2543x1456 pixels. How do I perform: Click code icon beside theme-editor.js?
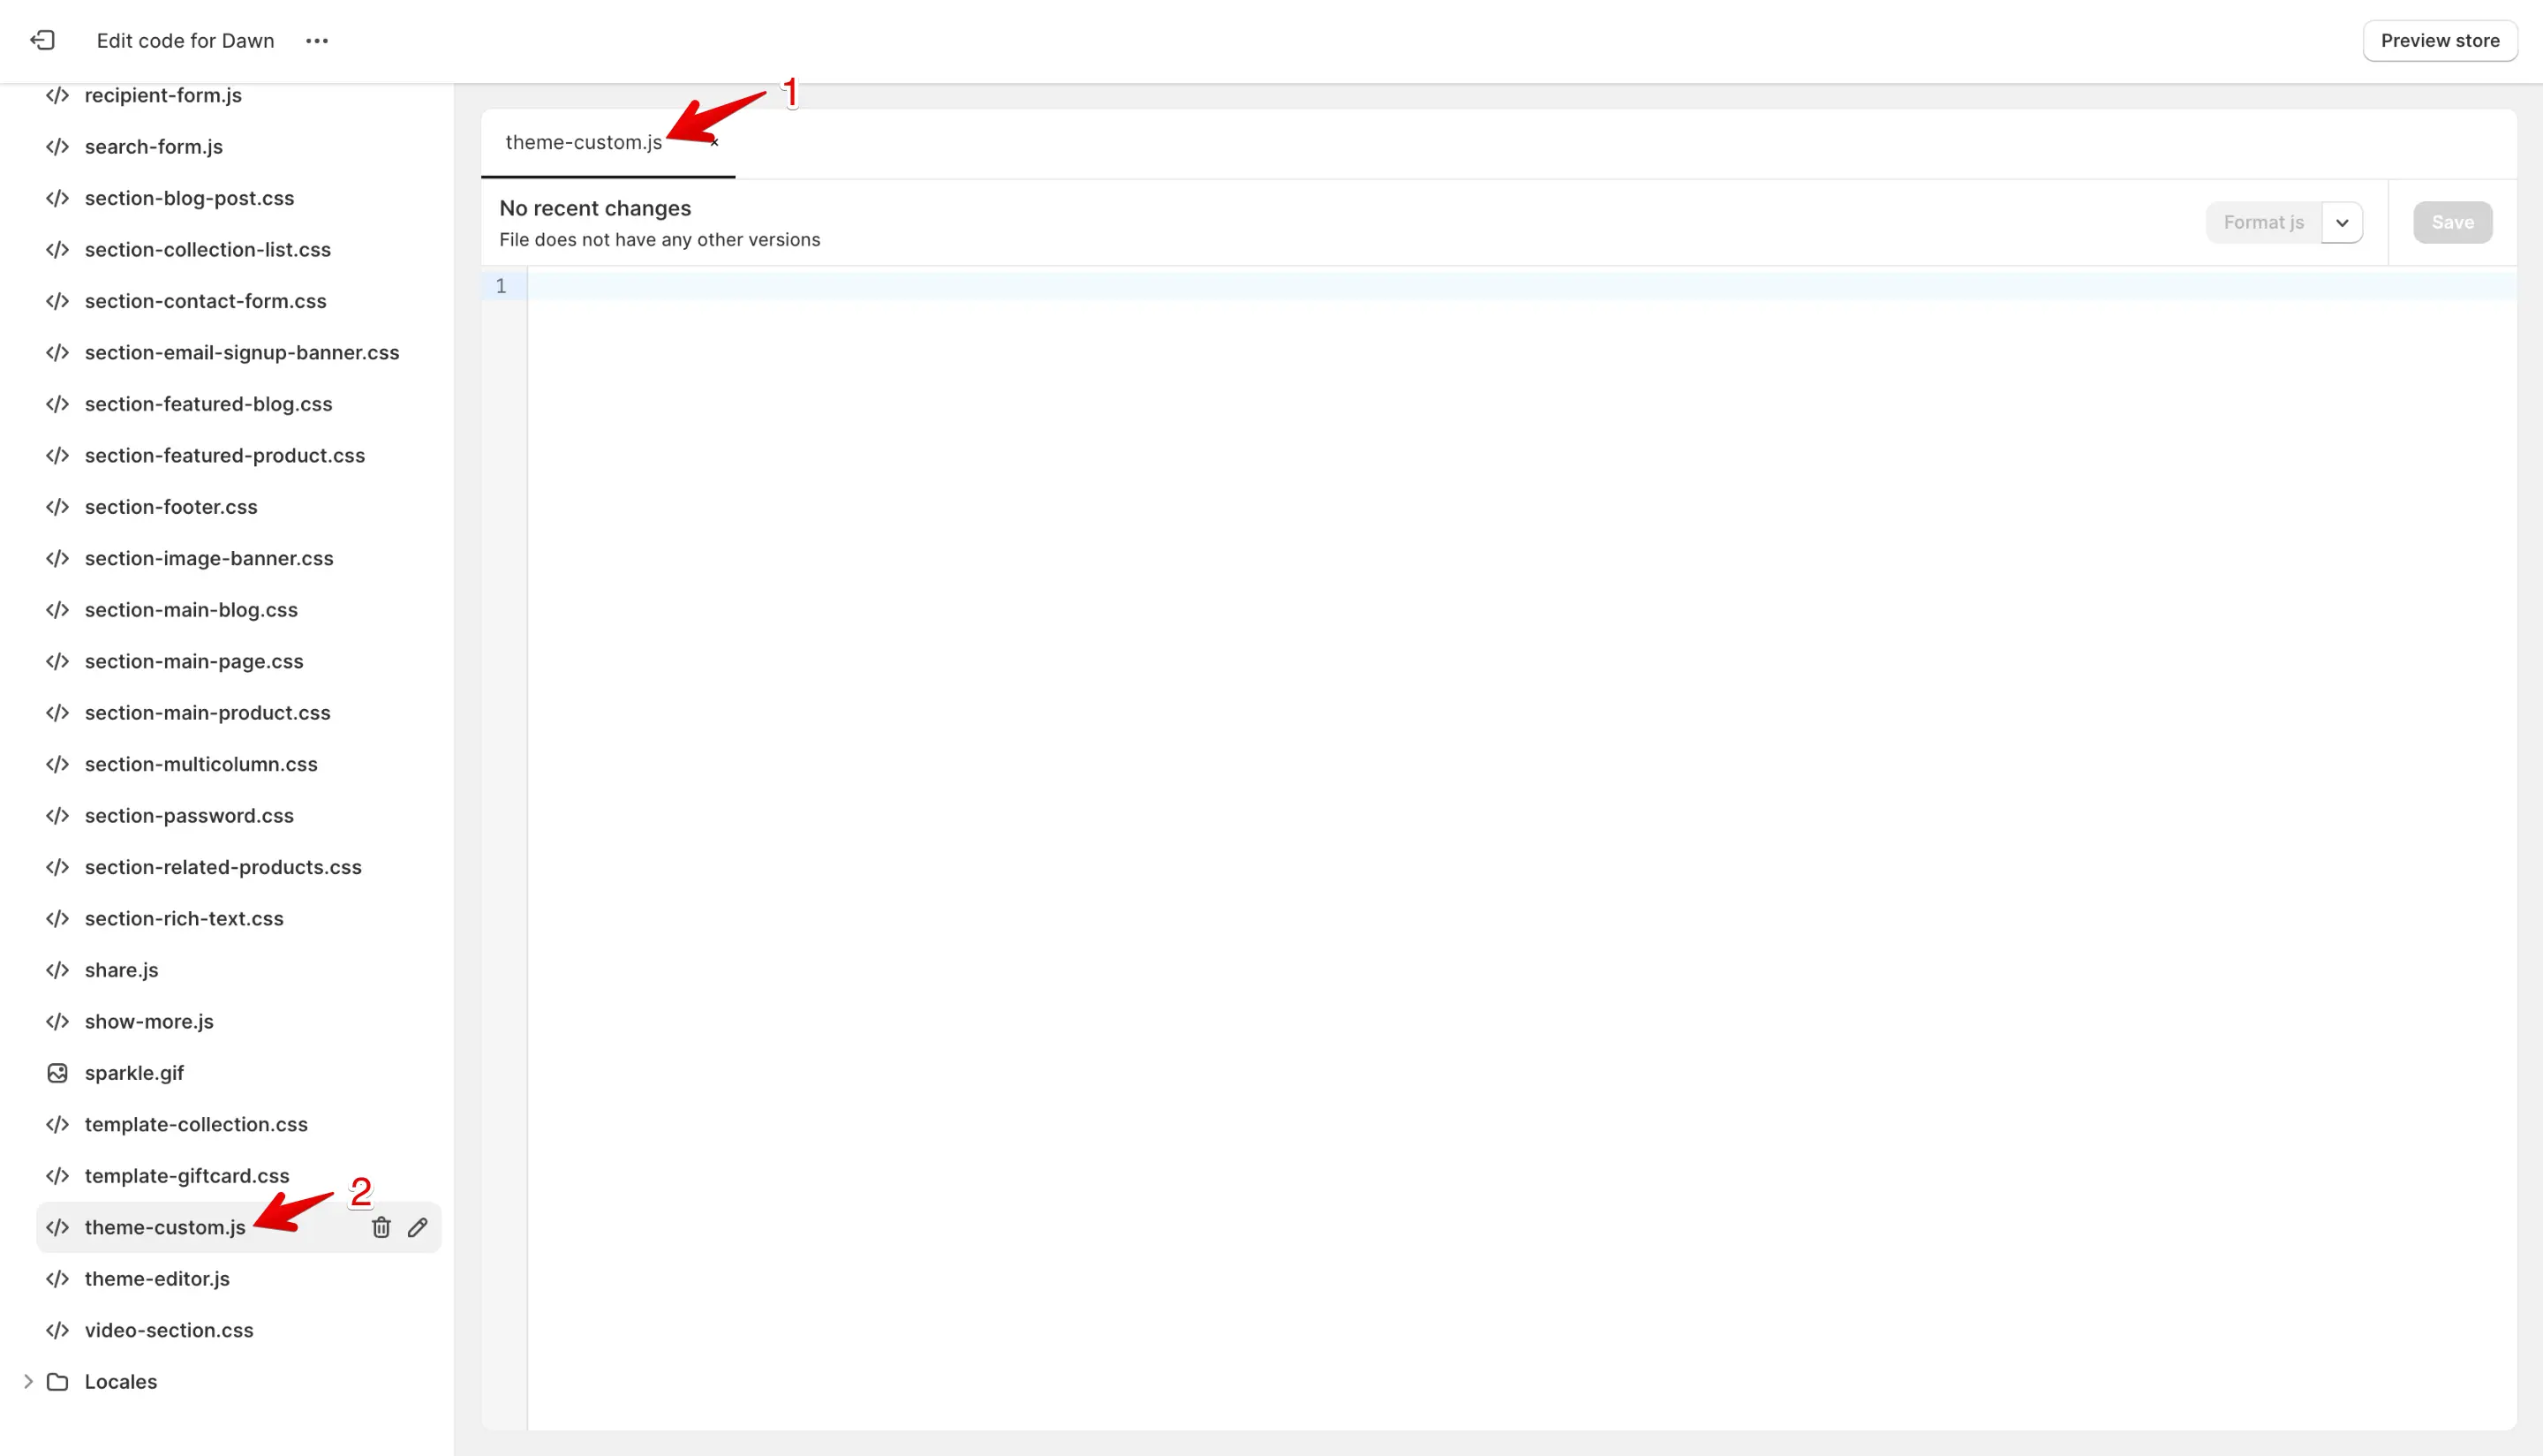pyautogui.click(x=58, y=1279)
